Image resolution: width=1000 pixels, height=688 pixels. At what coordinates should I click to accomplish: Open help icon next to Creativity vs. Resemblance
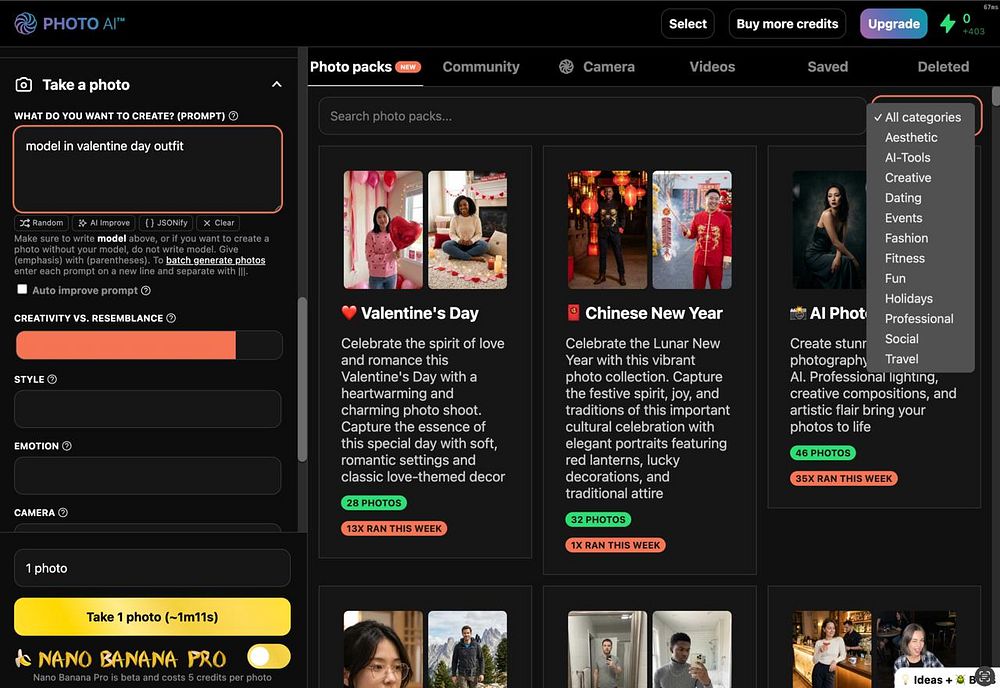tap(171, 318)
